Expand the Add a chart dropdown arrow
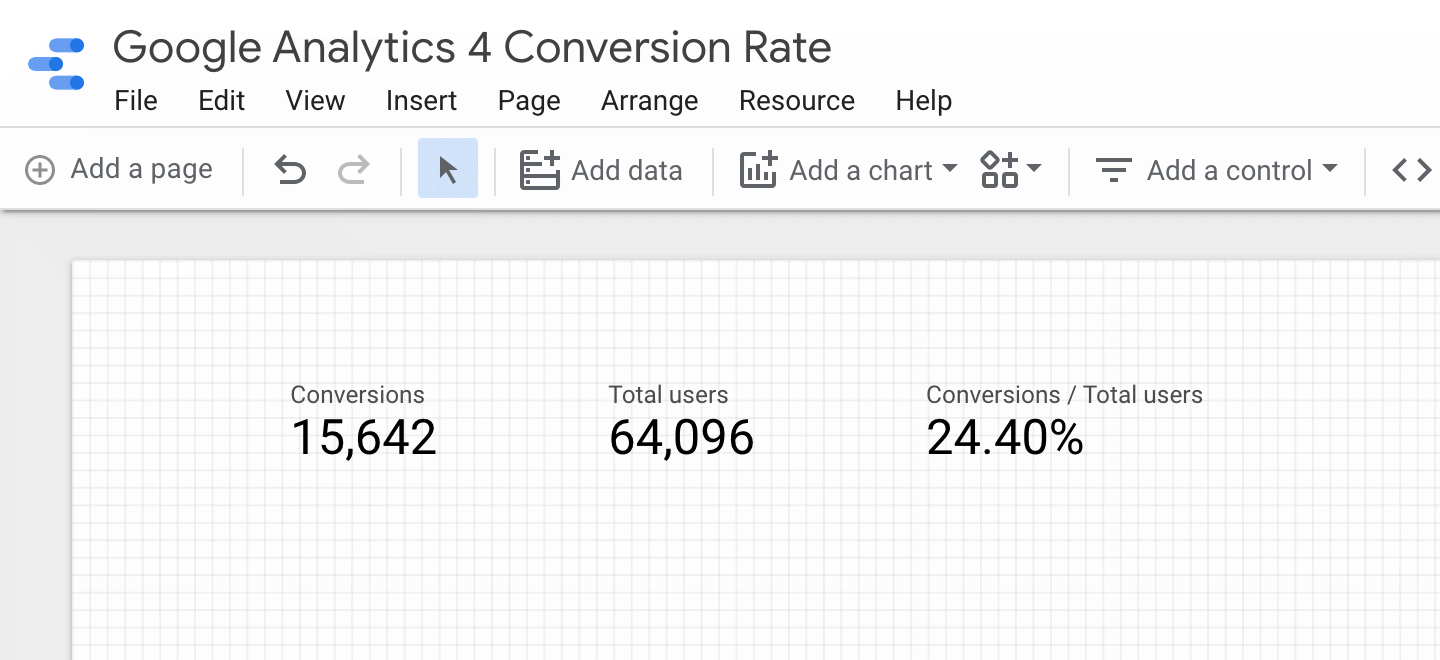Screen dimensions: 1440x660 948,170
